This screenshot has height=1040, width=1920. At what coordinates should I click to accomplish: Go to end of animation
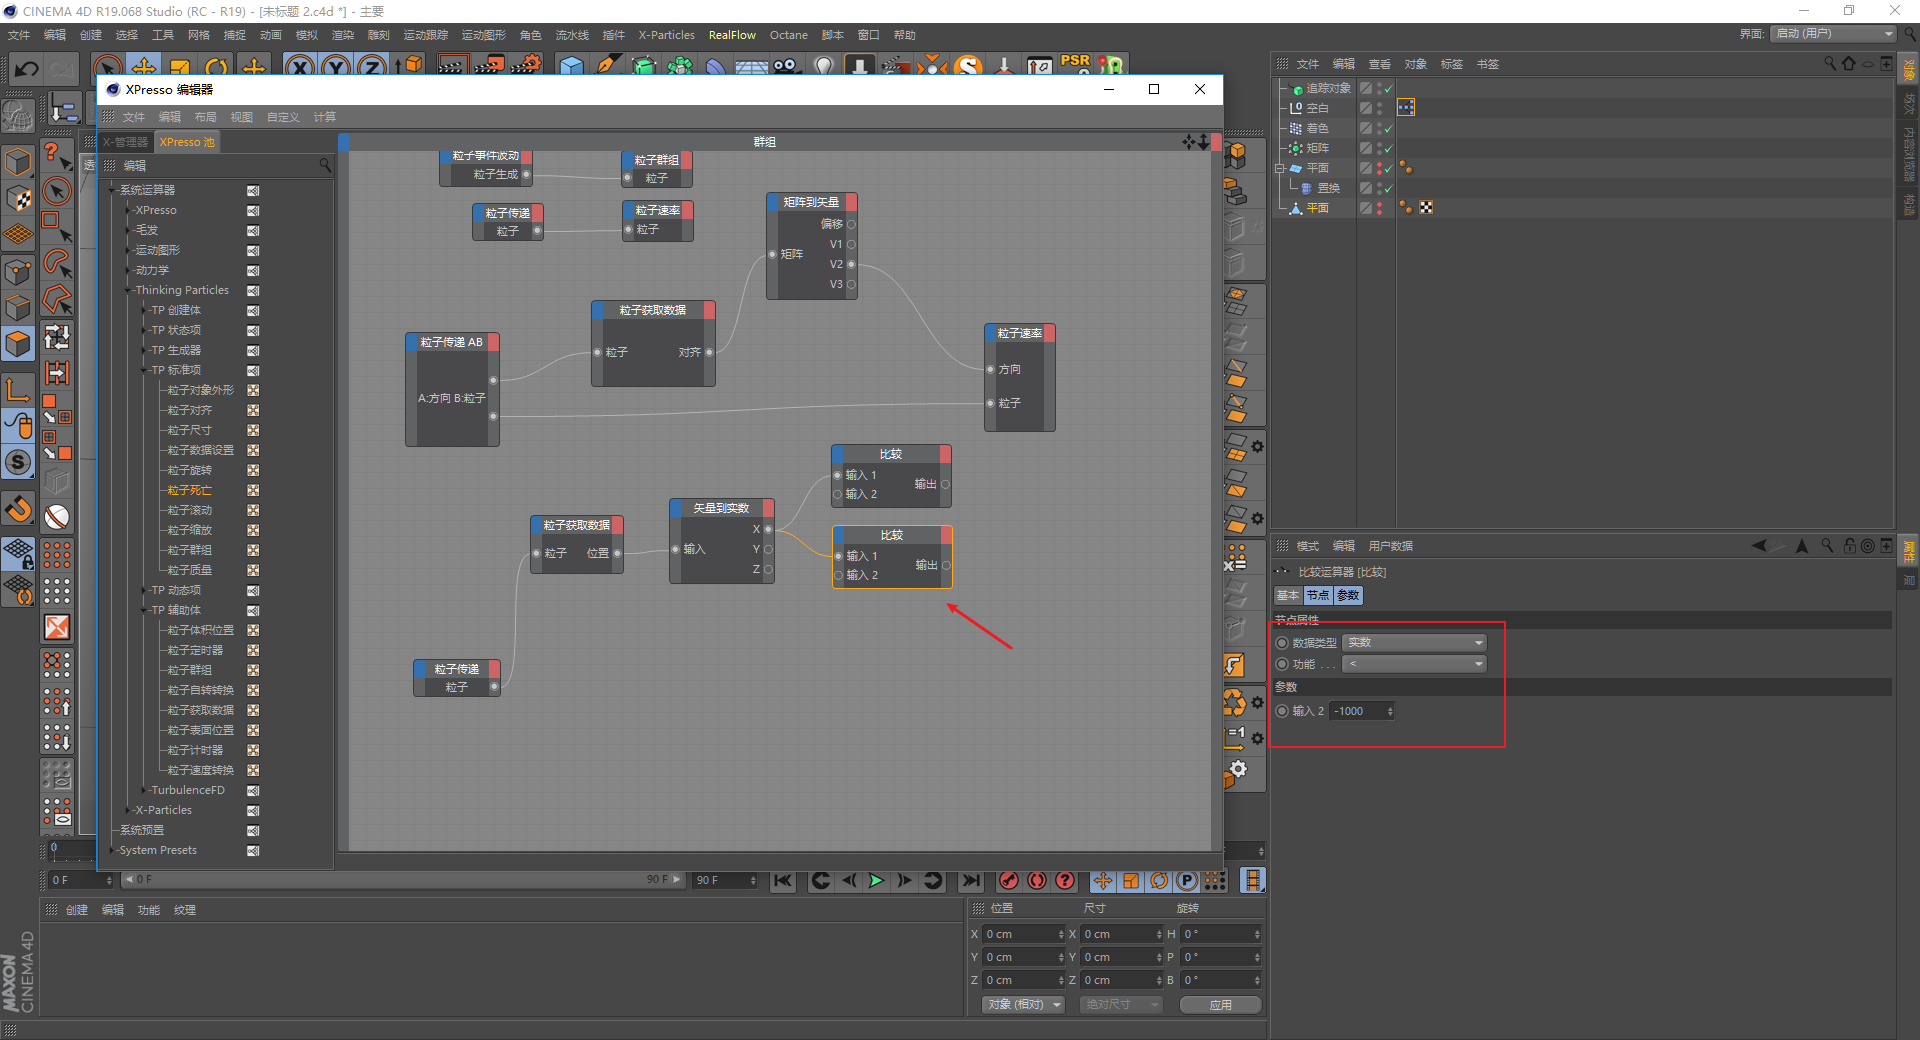(971, 880)
